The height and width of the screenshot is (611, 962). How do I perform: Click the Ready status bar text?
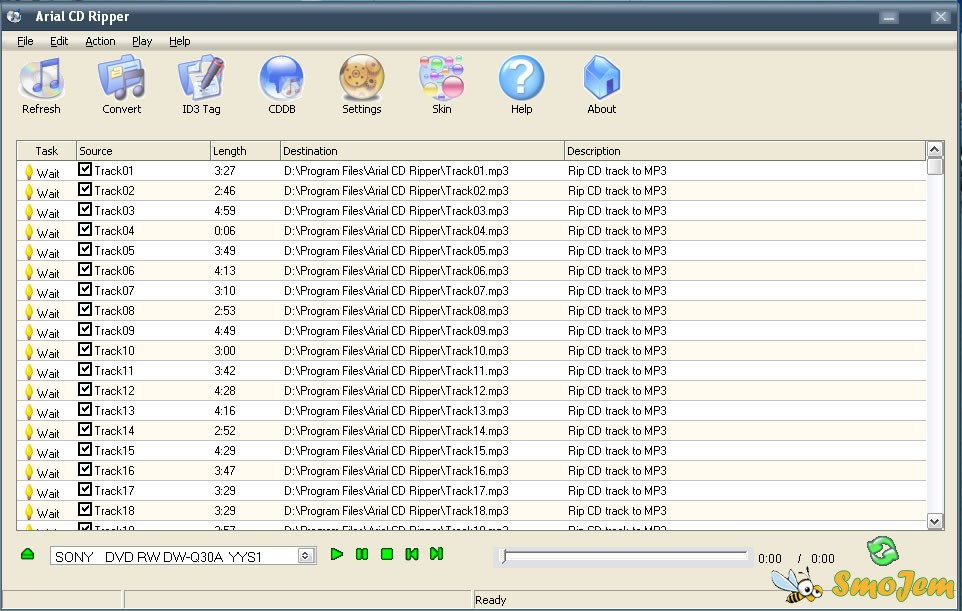[490, 600]
